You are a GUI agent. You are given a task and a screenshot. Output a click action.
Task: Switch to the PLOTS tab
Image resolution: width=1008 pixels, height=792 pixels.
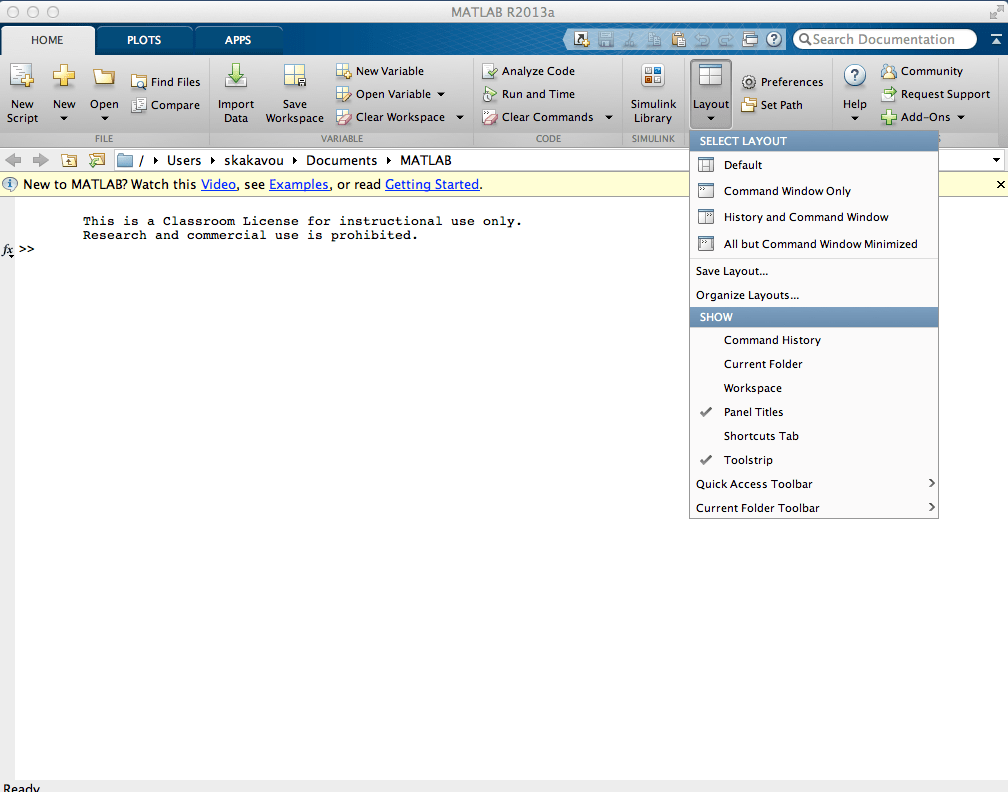tap(143, 39)
